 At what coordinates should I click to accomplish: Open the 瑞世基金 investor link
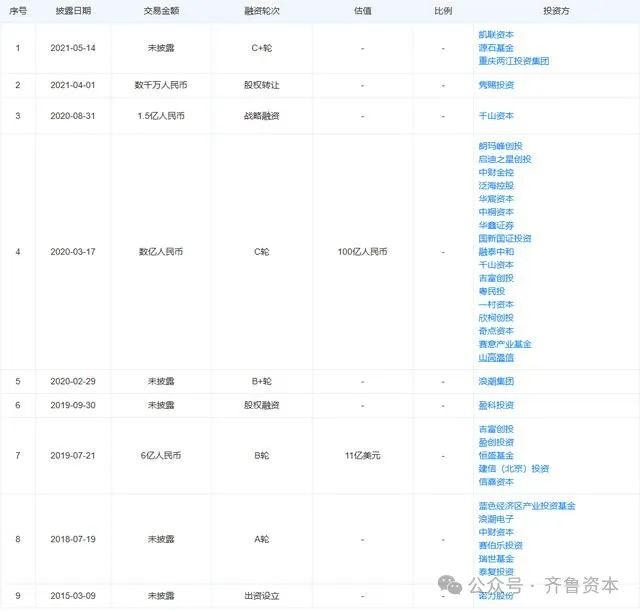pyautogui.click(x=496, y=559)
